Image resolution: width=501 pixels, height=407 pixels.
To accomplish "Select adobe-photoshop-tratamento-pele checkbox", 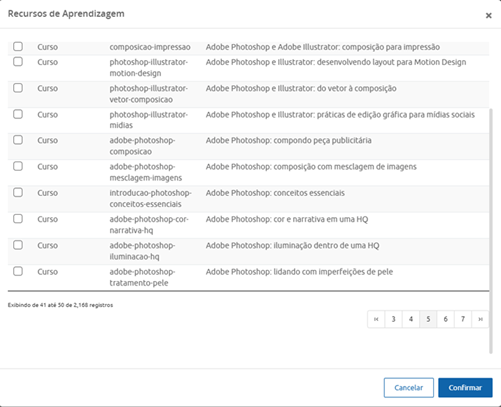I will click(18, 271).
